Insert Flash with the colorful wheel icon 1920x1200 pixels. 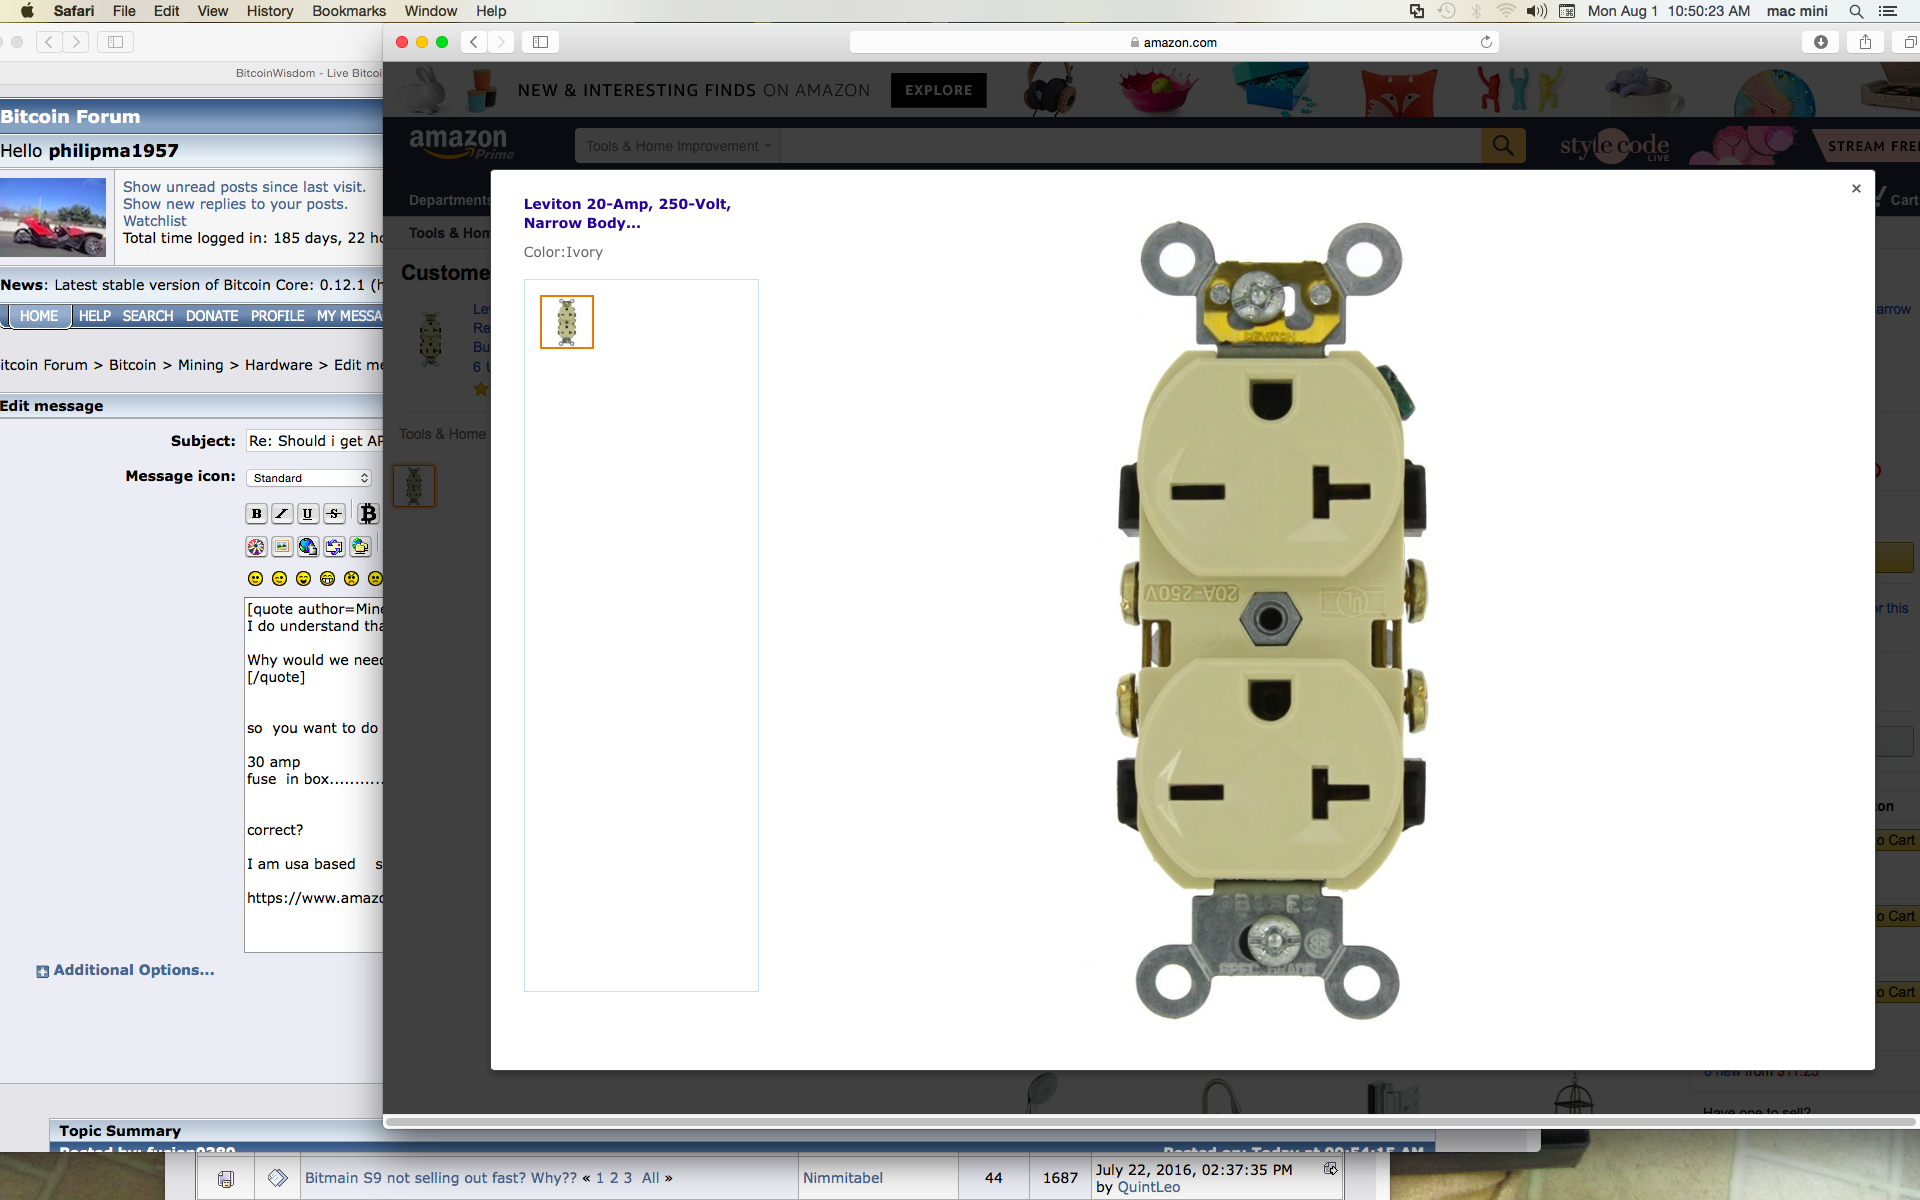[x=257, y=547]
